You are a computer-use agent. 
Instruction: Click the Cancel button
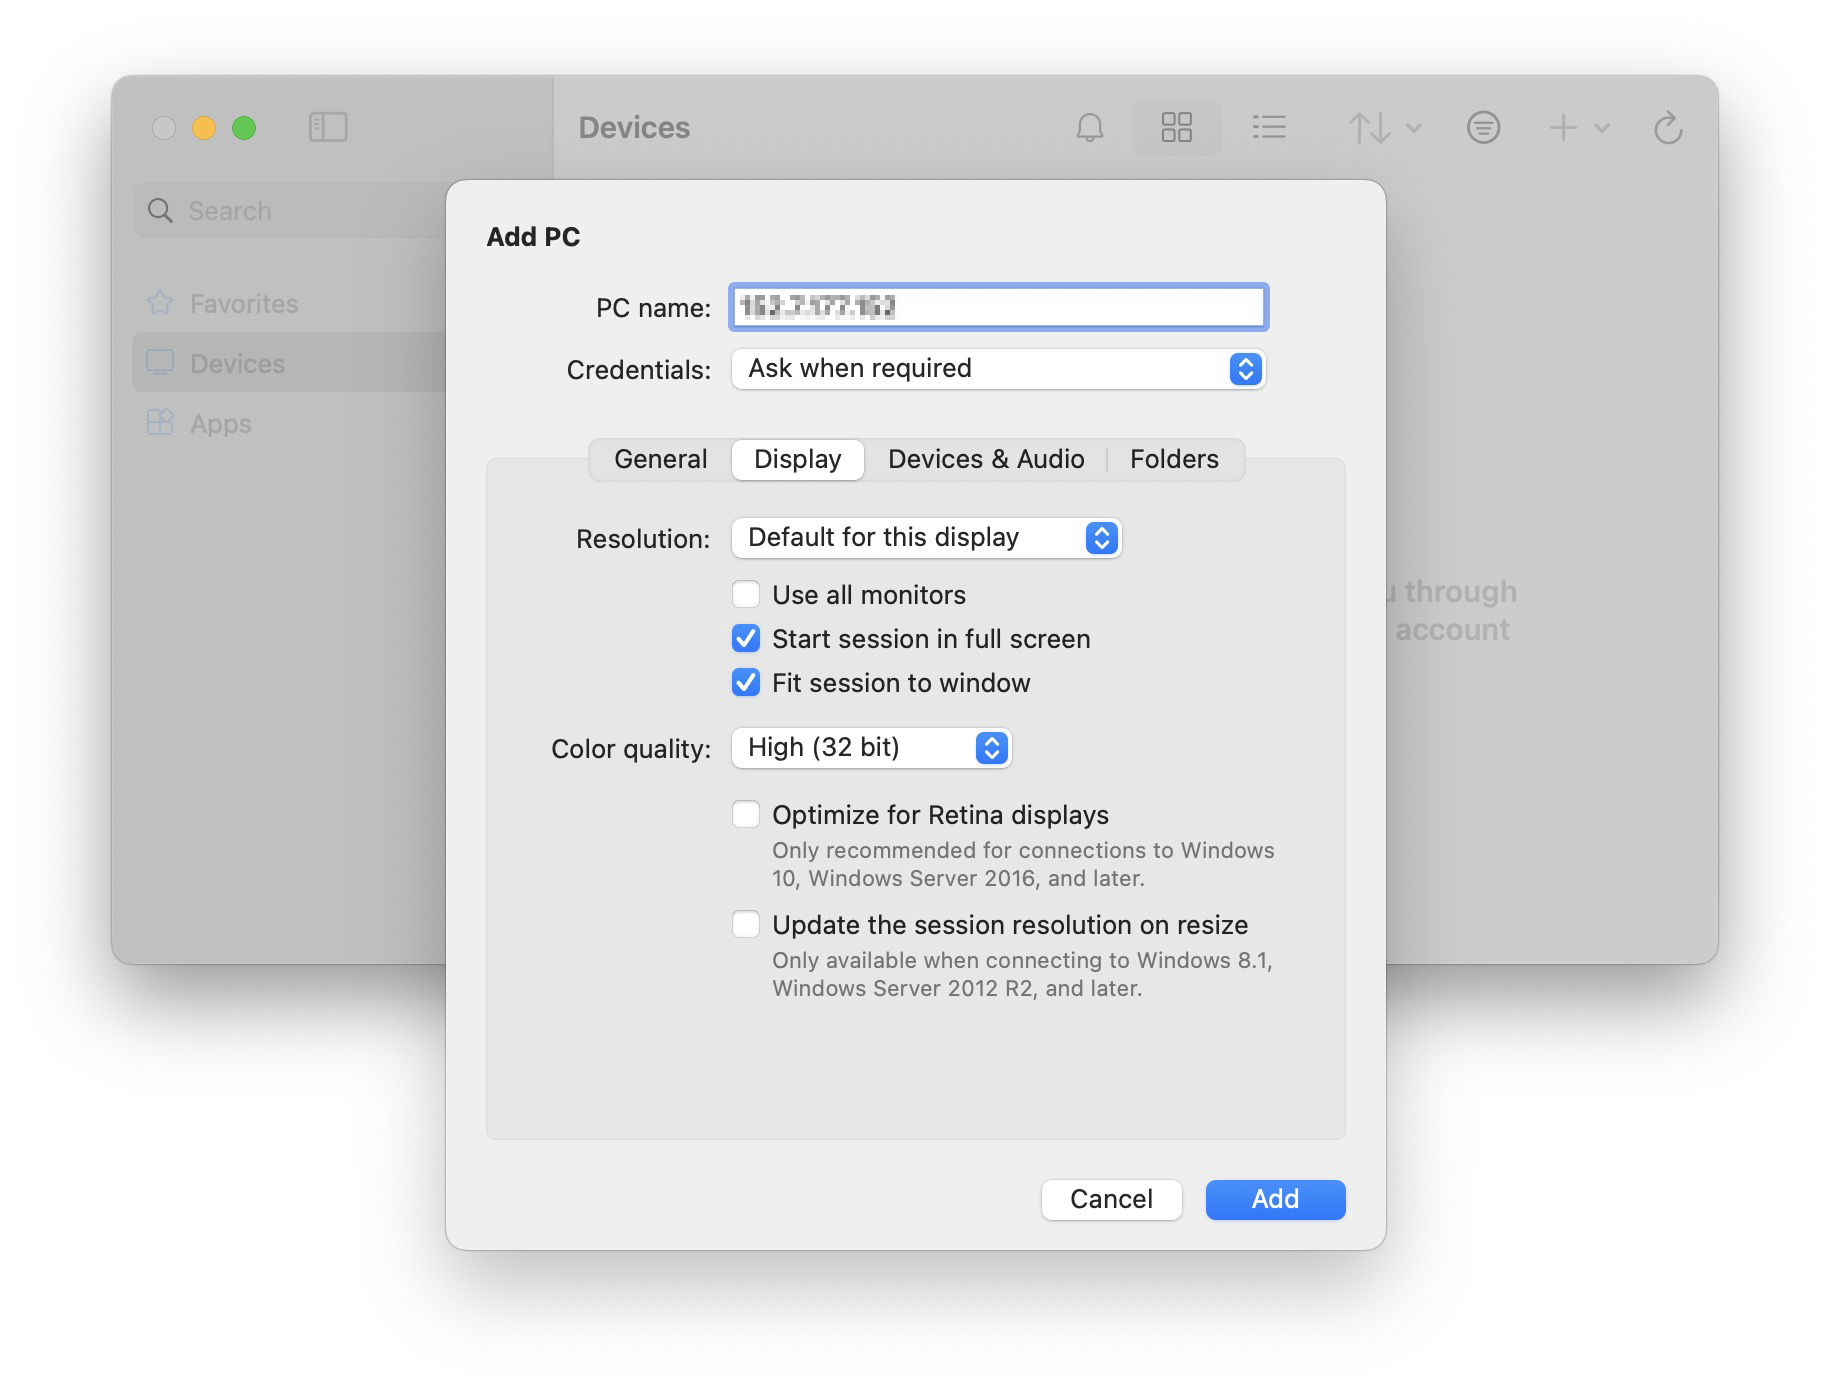1111,1199
